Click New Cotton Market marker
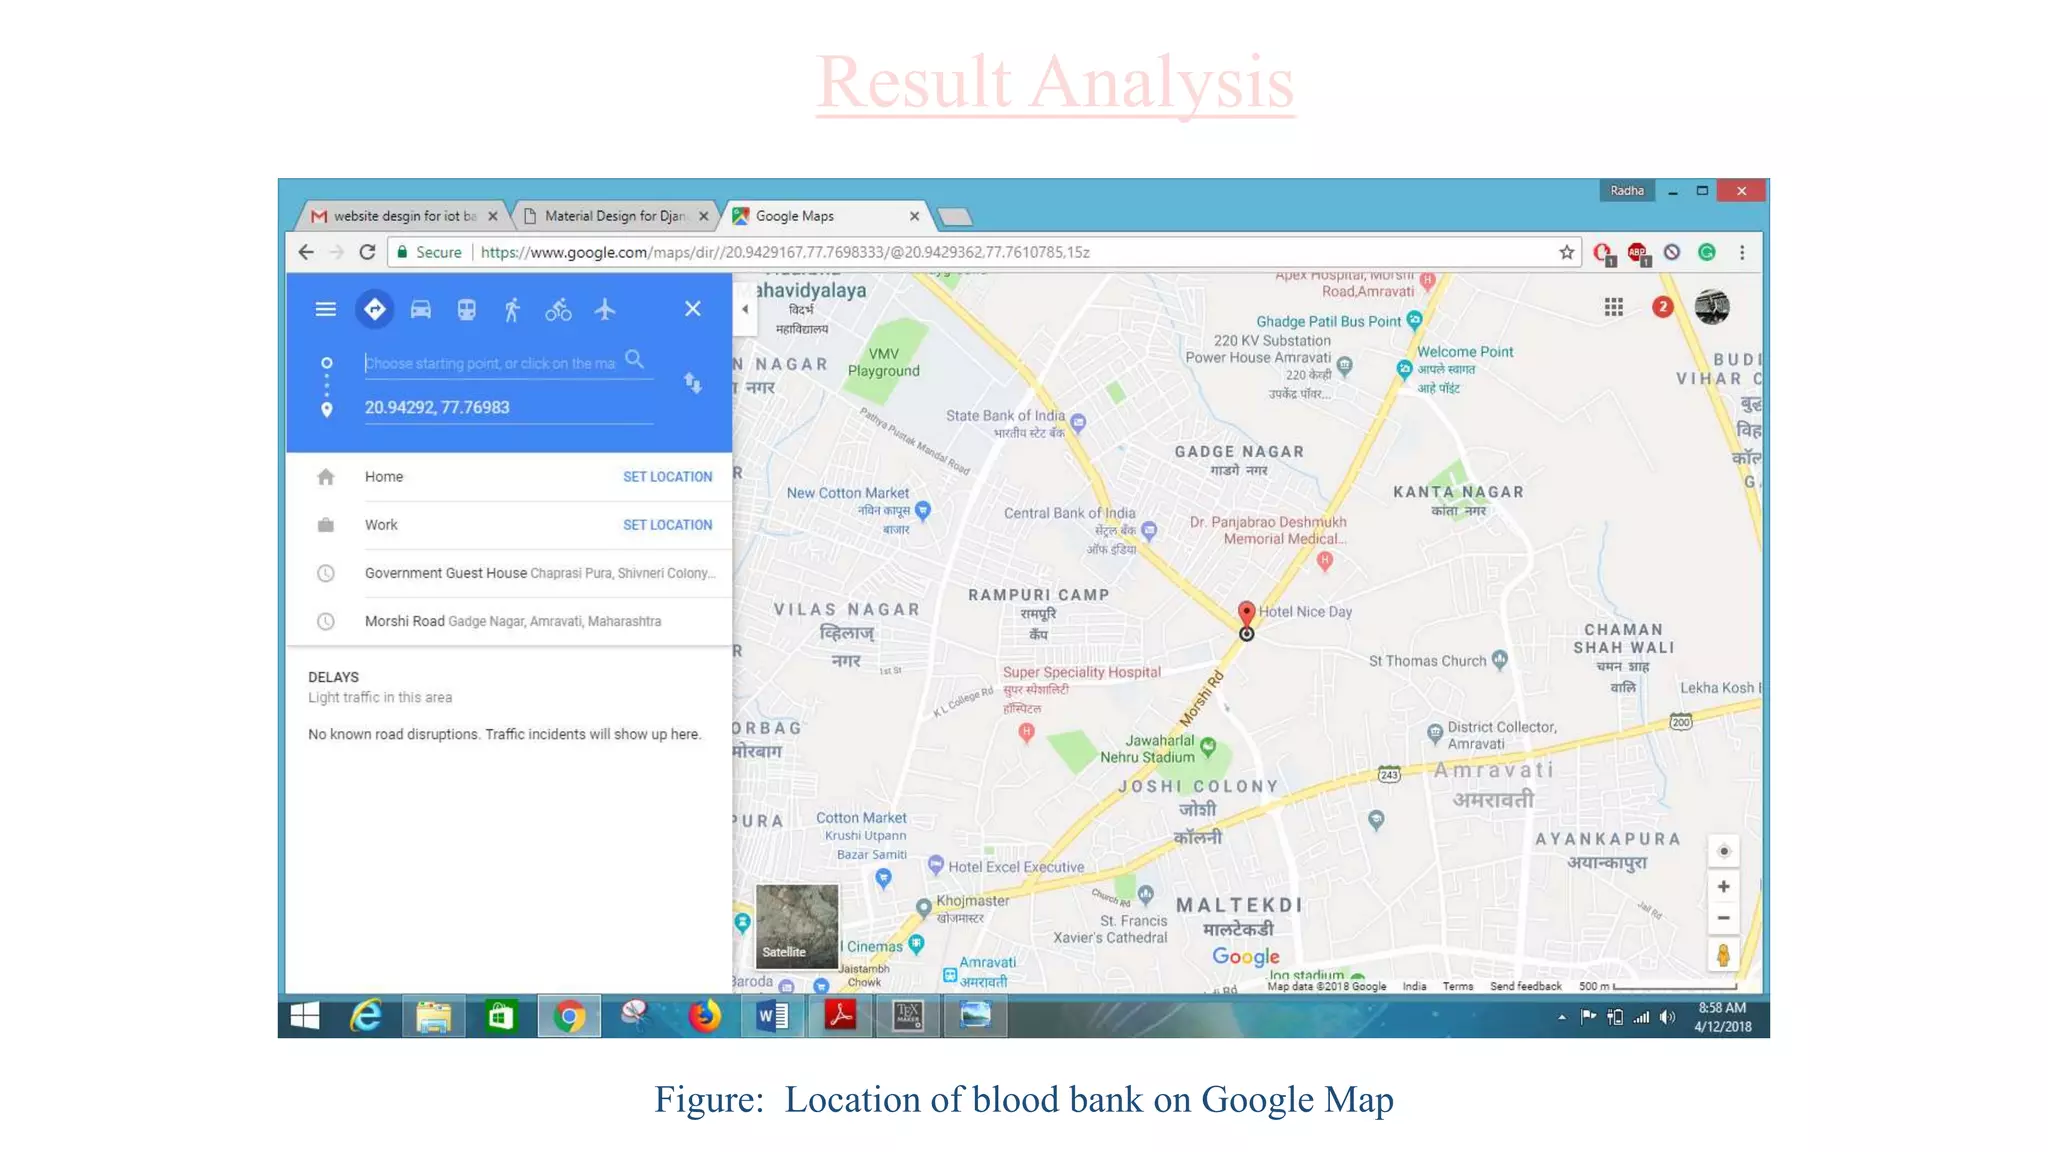The height and width of the screenshot is (1152, 2048). tap(923, 510)
